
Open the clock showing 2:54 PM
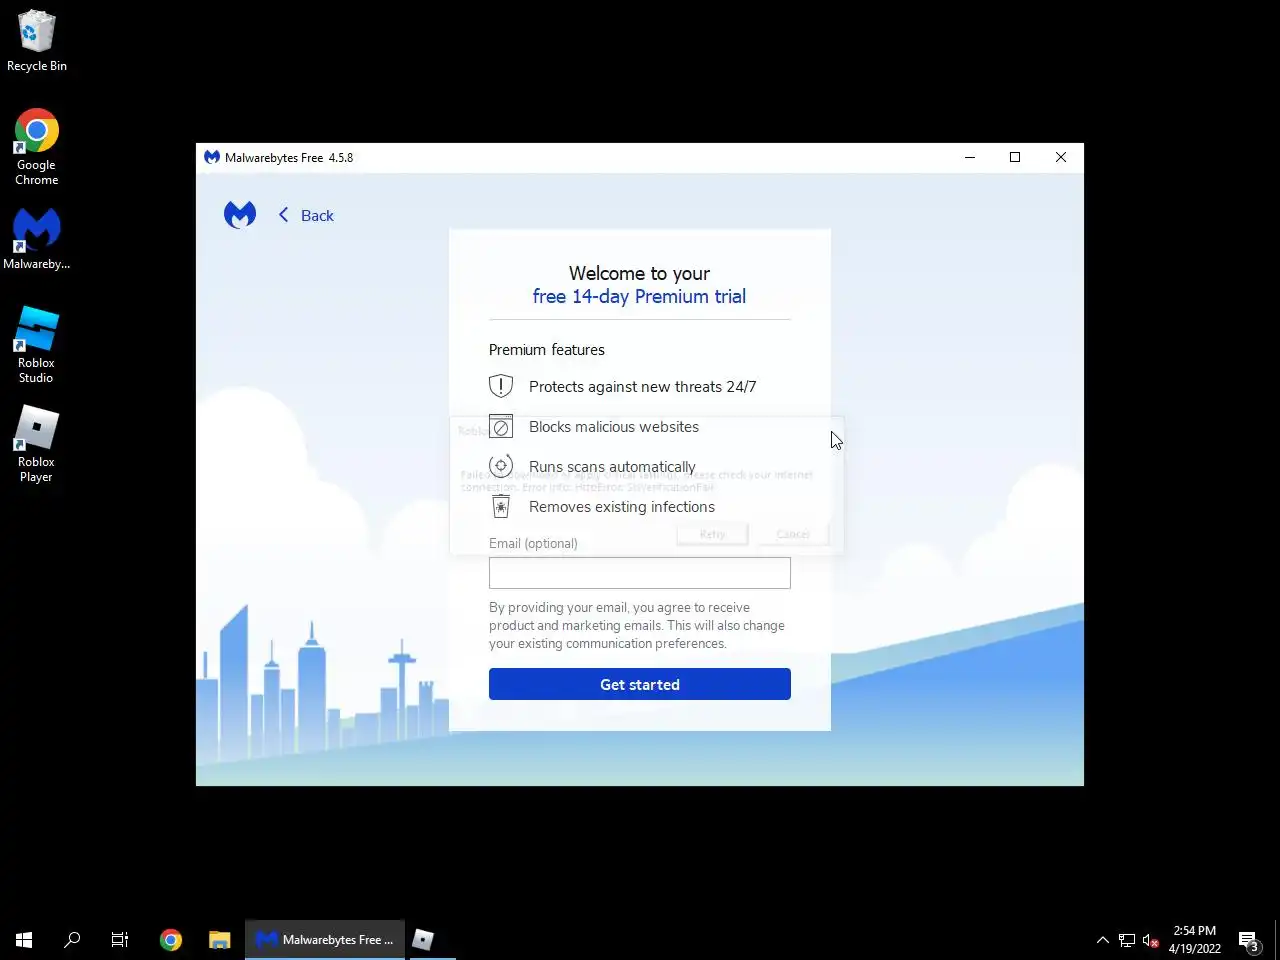(x=1195, y=939)
